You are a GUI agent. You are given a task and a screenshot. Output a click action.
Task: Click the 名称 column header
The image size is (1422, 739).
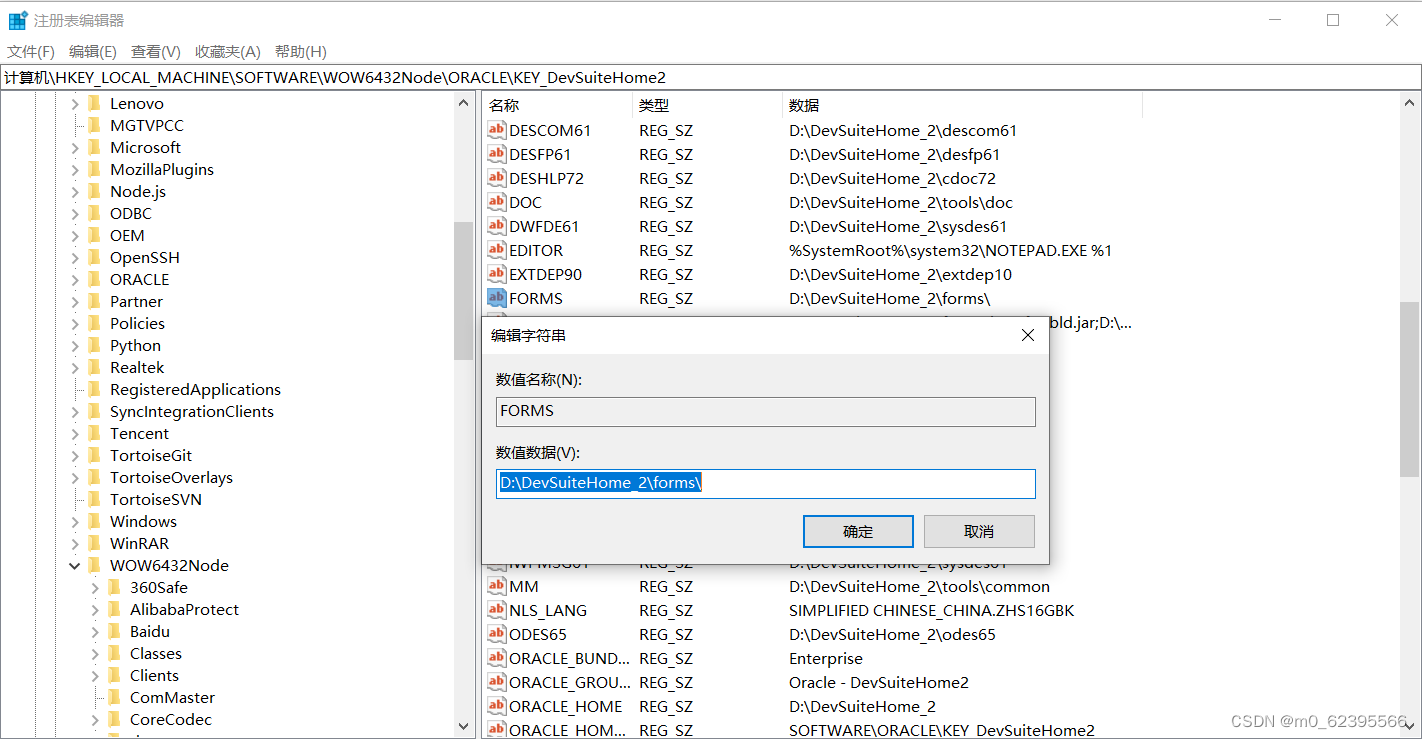click(x=557, y=105)
